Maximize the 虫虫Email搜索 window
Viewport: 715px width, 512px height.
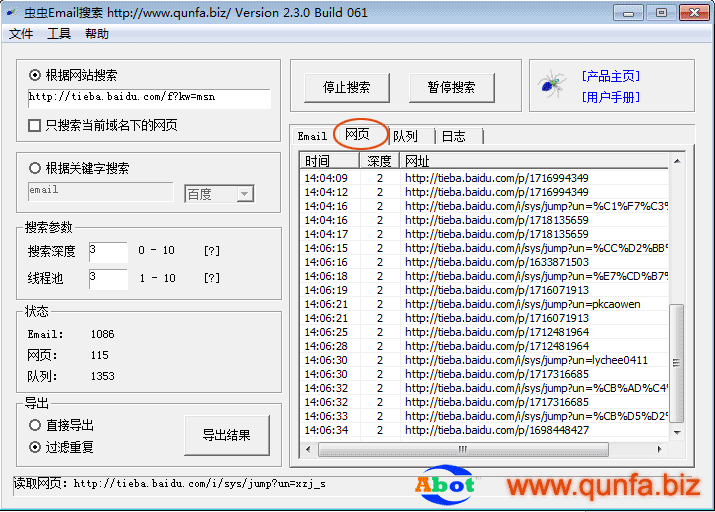[661, 13]
